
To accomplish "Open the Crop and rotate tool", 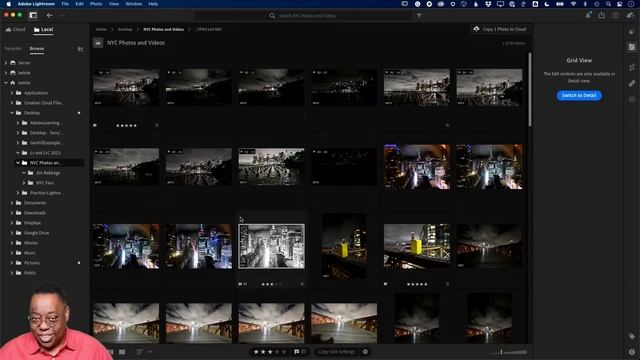I will tap(632, 67).
